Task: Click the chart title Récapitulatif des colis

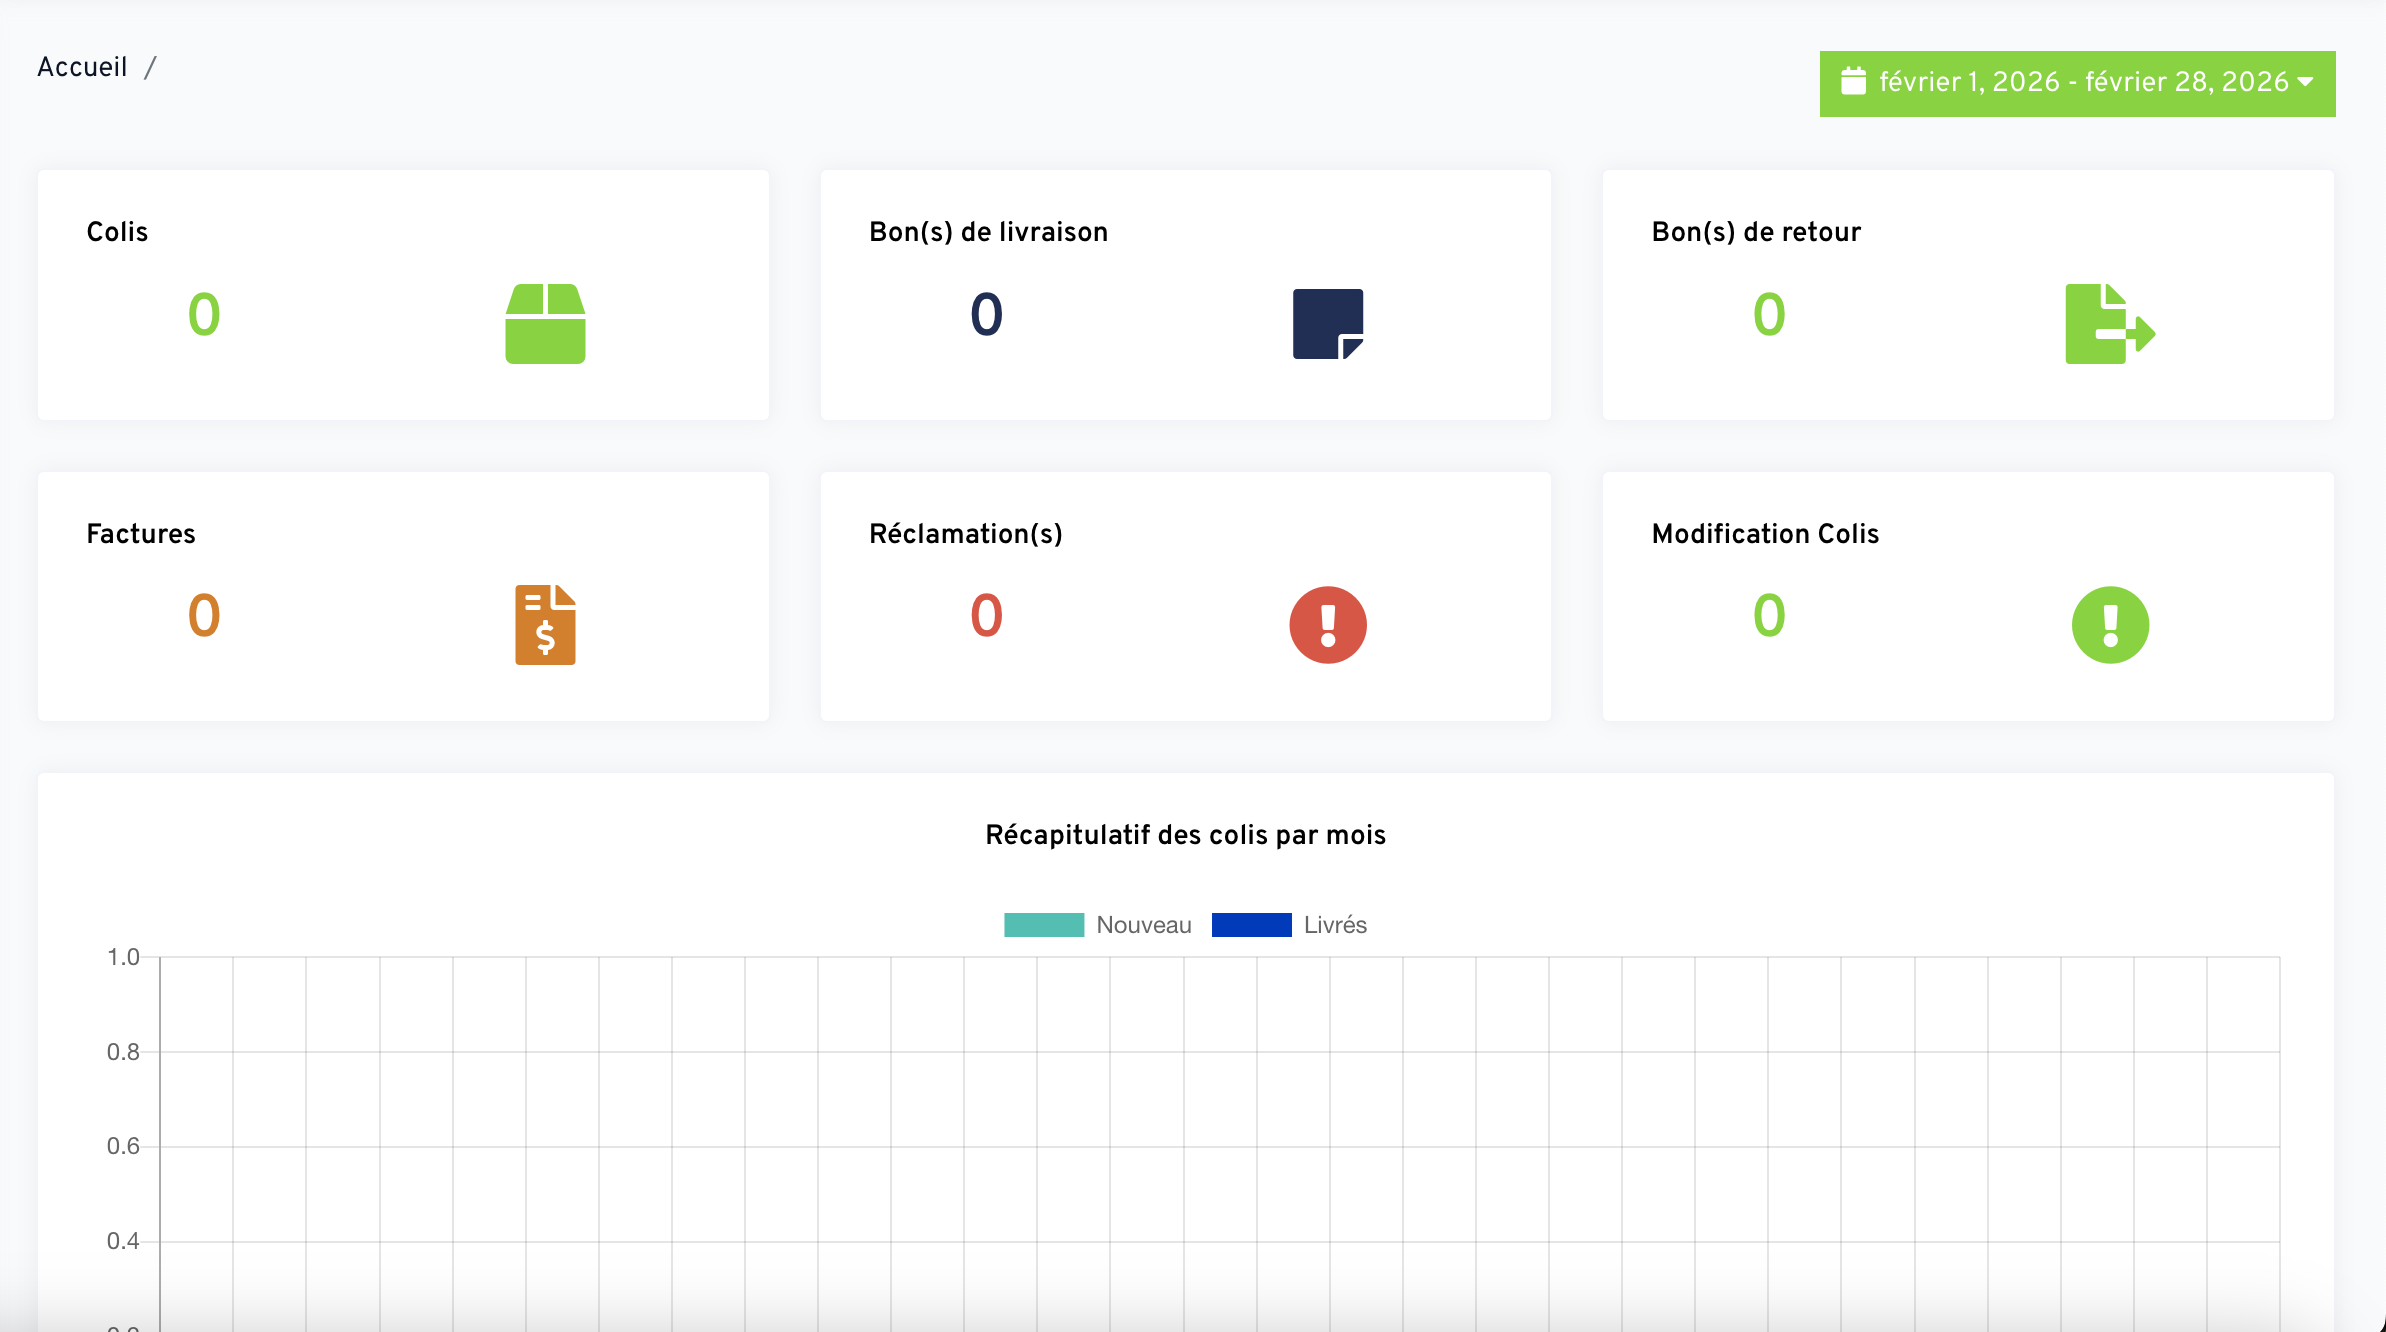Action: 1185,835
